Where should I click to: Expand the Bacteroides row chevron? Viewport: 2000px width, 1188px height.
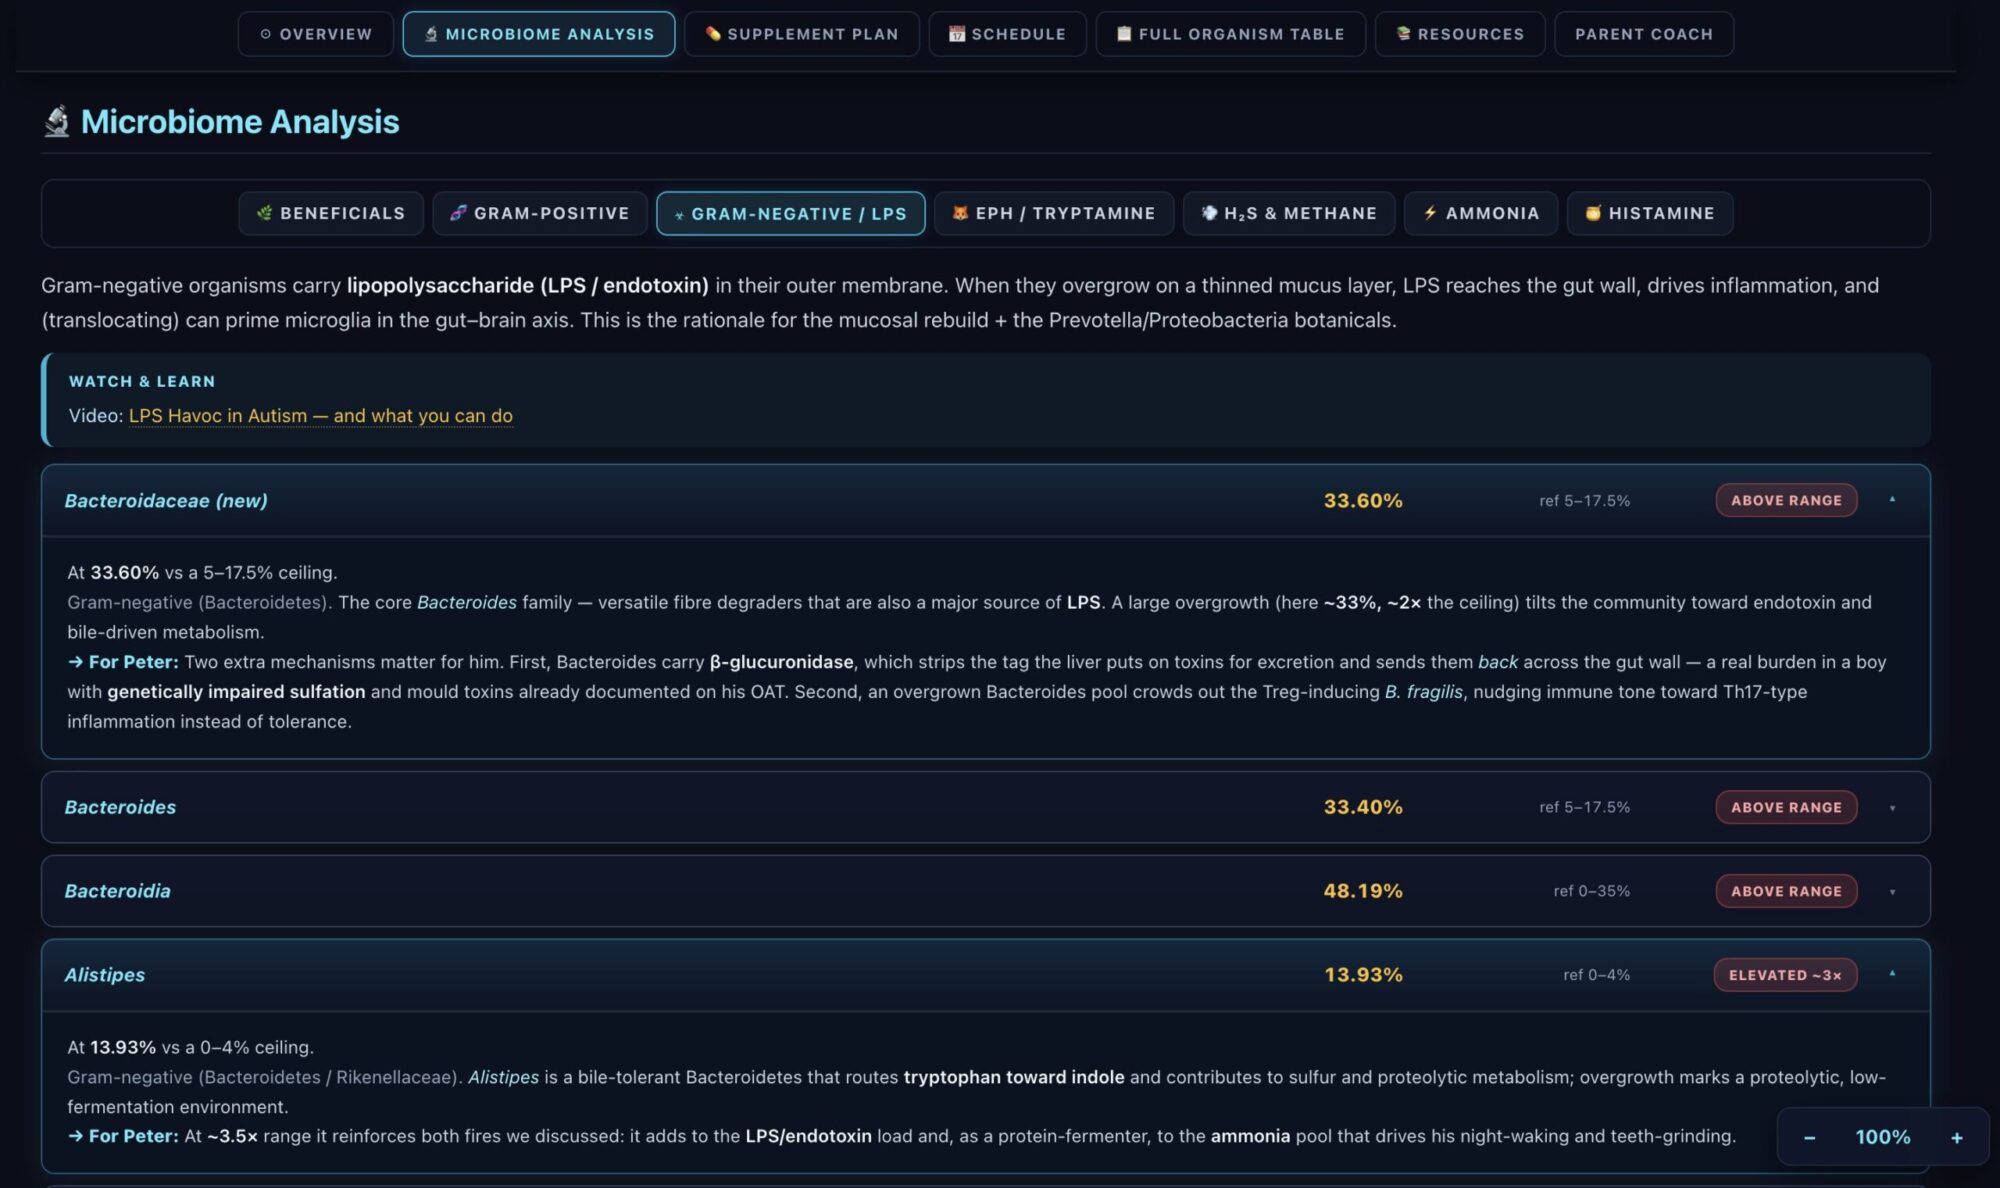pos(1892,808)
